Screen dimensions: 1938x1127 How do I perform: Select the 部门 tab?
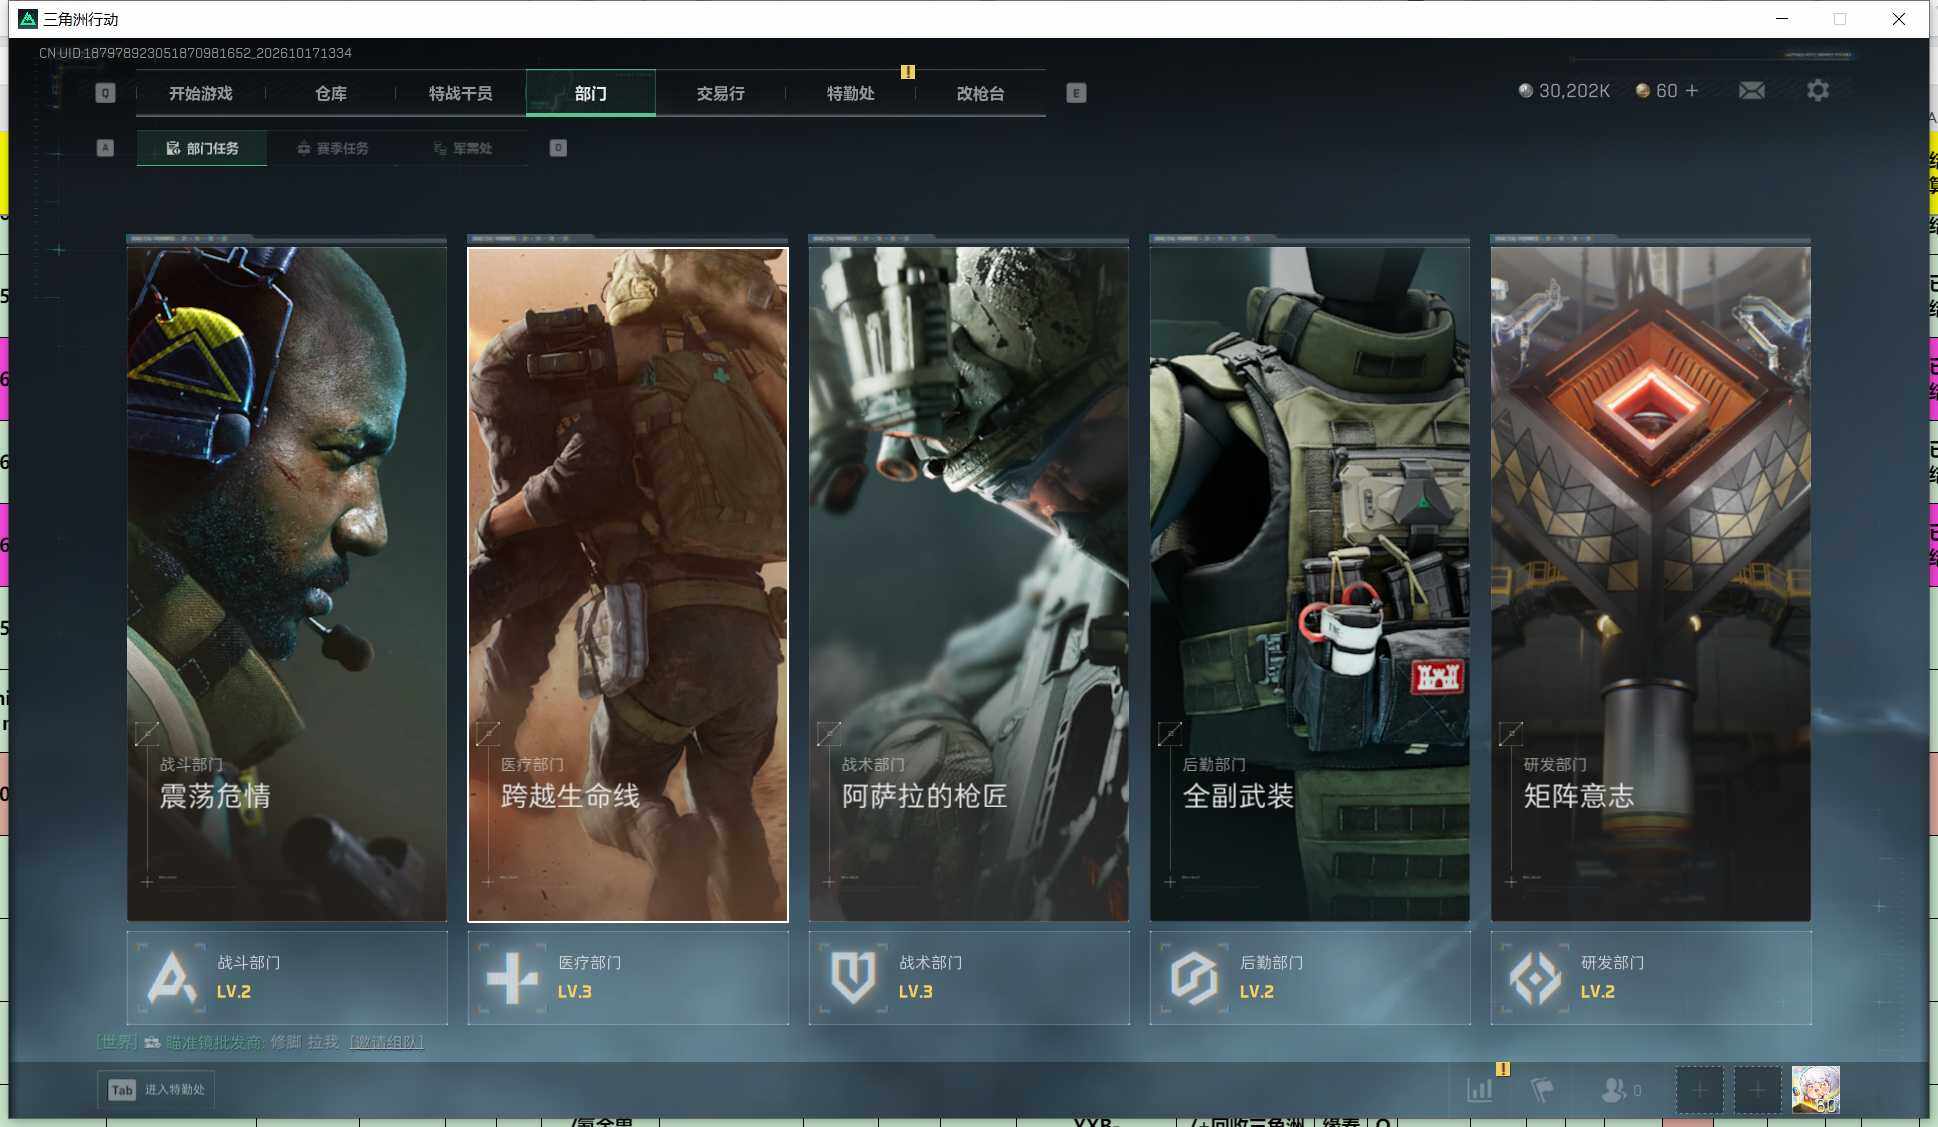590,93
